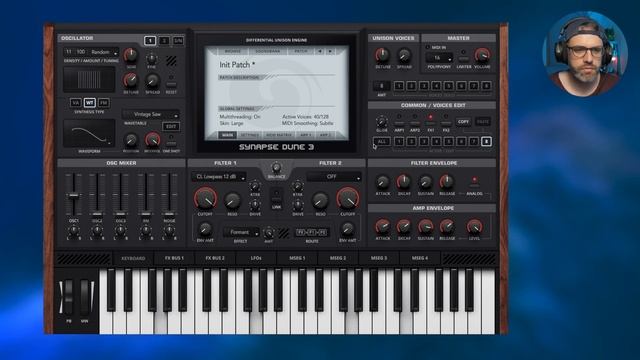Adjust the Filter Envelope Attack knob
Screen dimensions: 640x360
382,182
